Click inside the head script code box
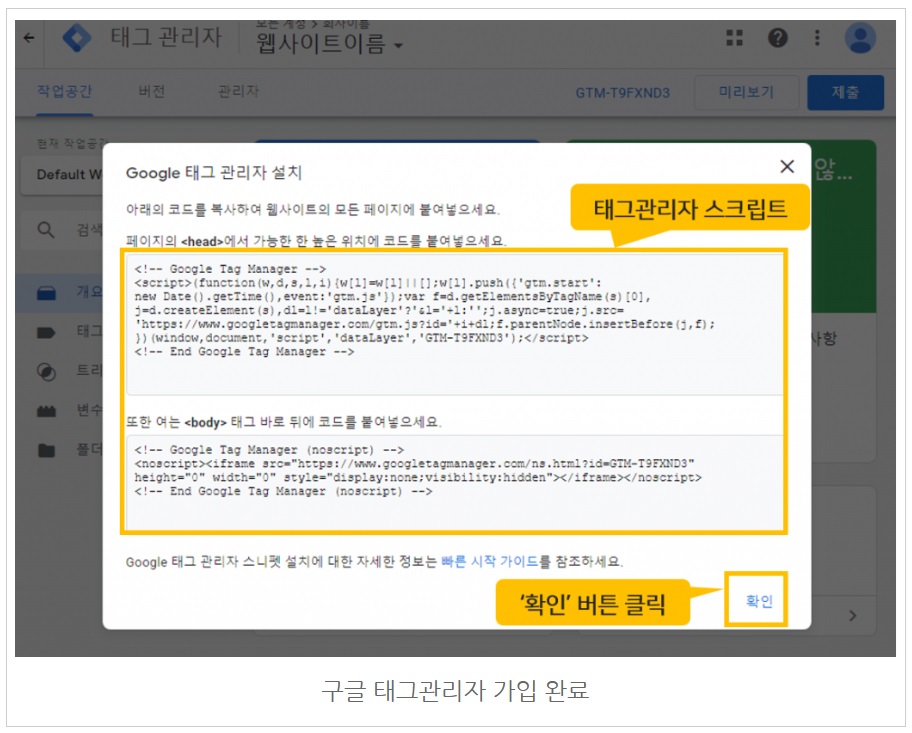912x733 pixels. (x=454, y=325)
